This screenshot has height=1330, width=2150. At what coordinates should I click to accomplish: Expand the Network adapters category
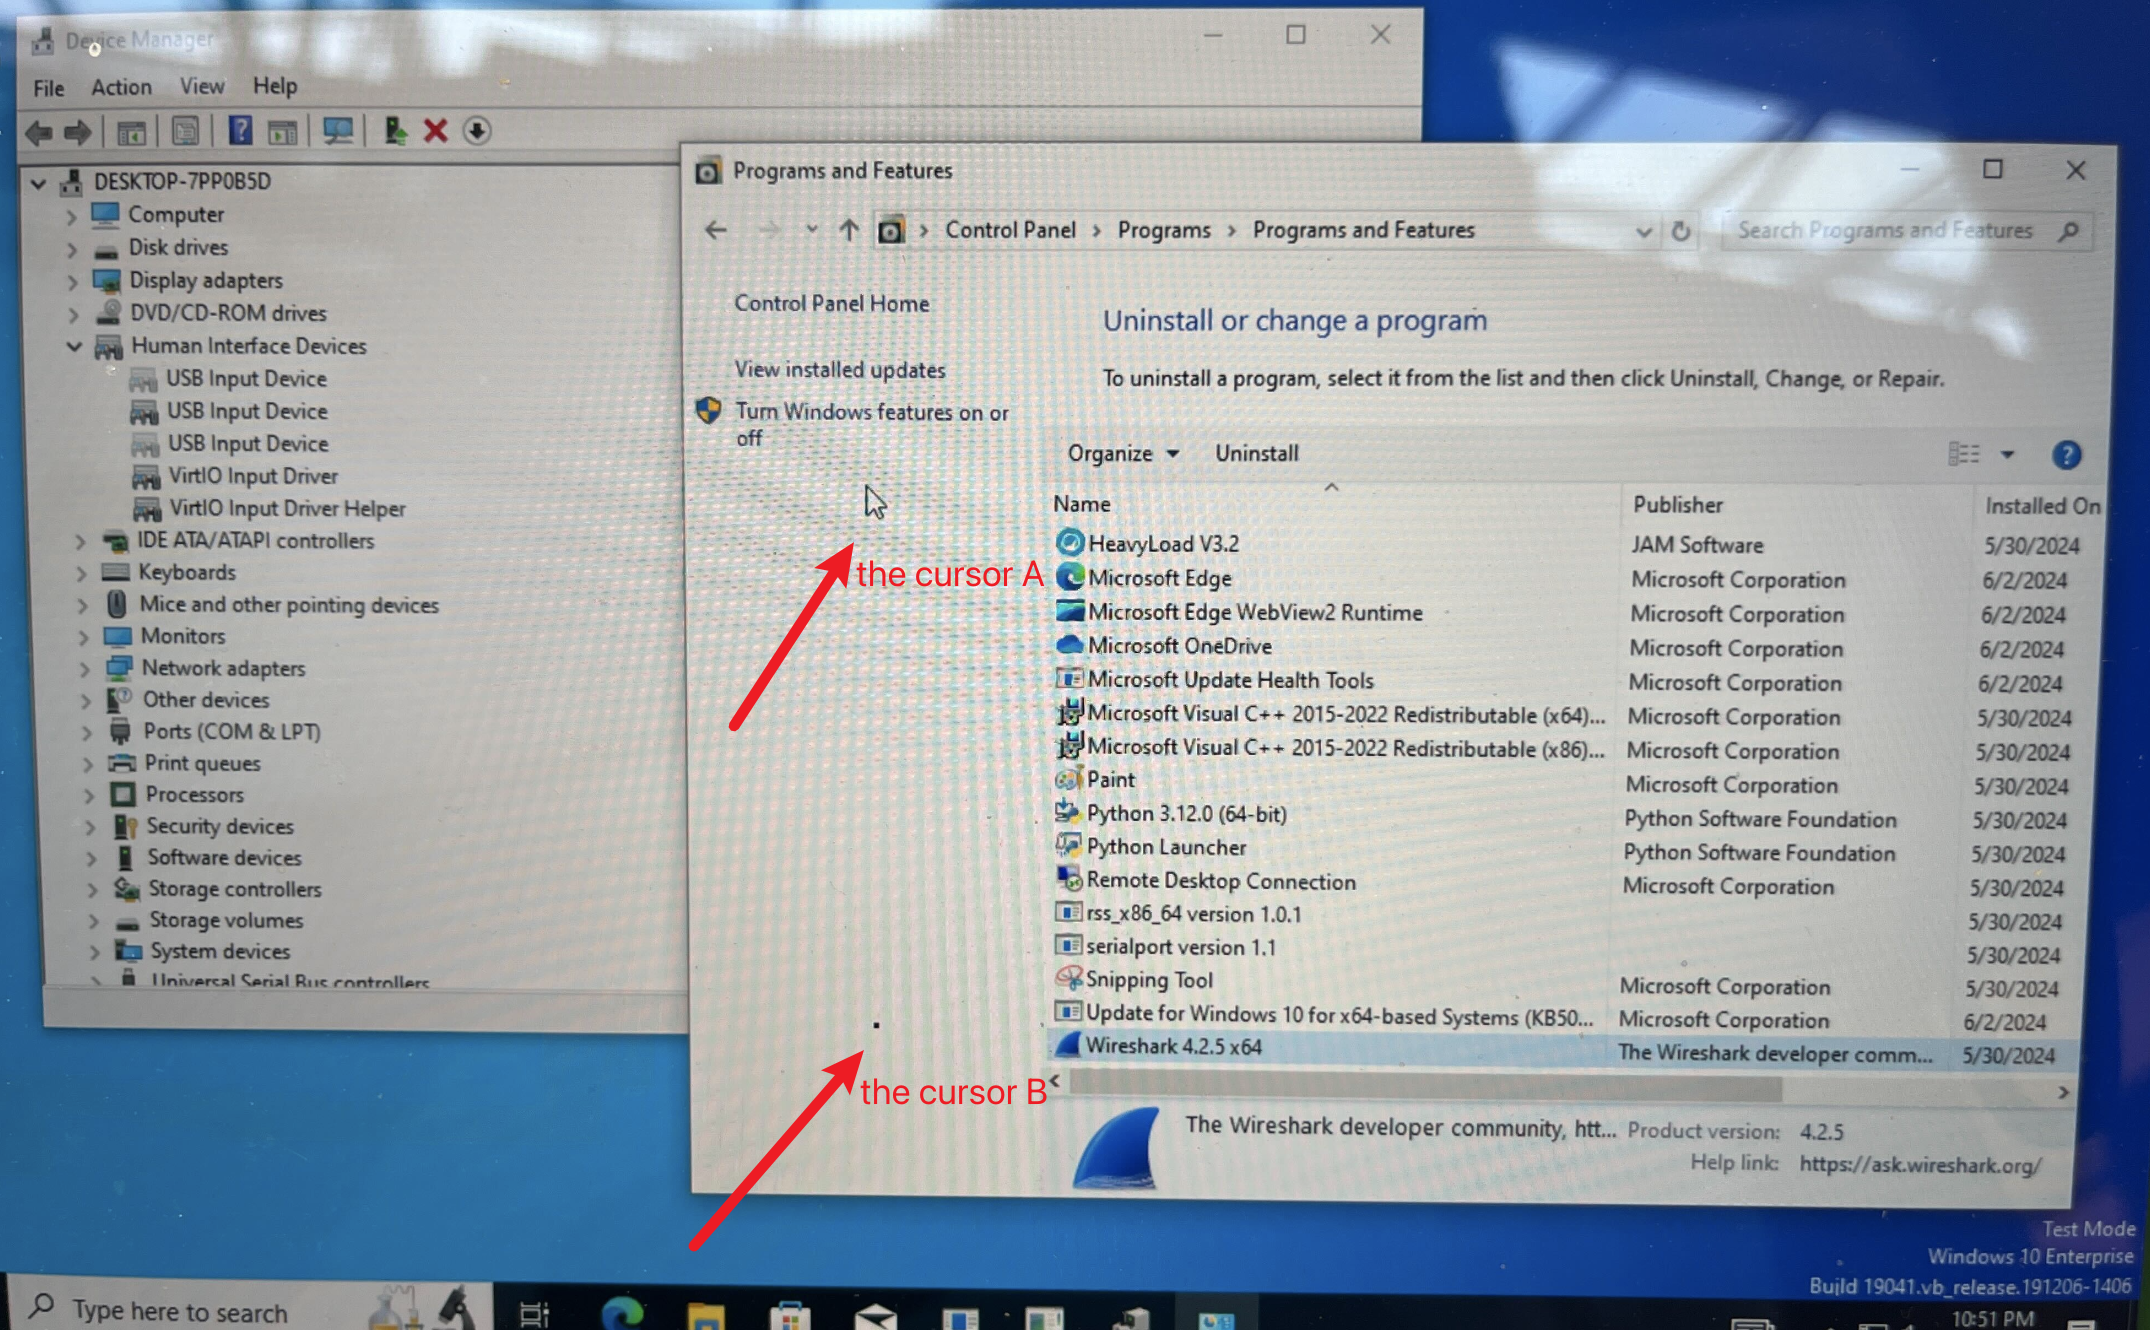pos(85,668)
